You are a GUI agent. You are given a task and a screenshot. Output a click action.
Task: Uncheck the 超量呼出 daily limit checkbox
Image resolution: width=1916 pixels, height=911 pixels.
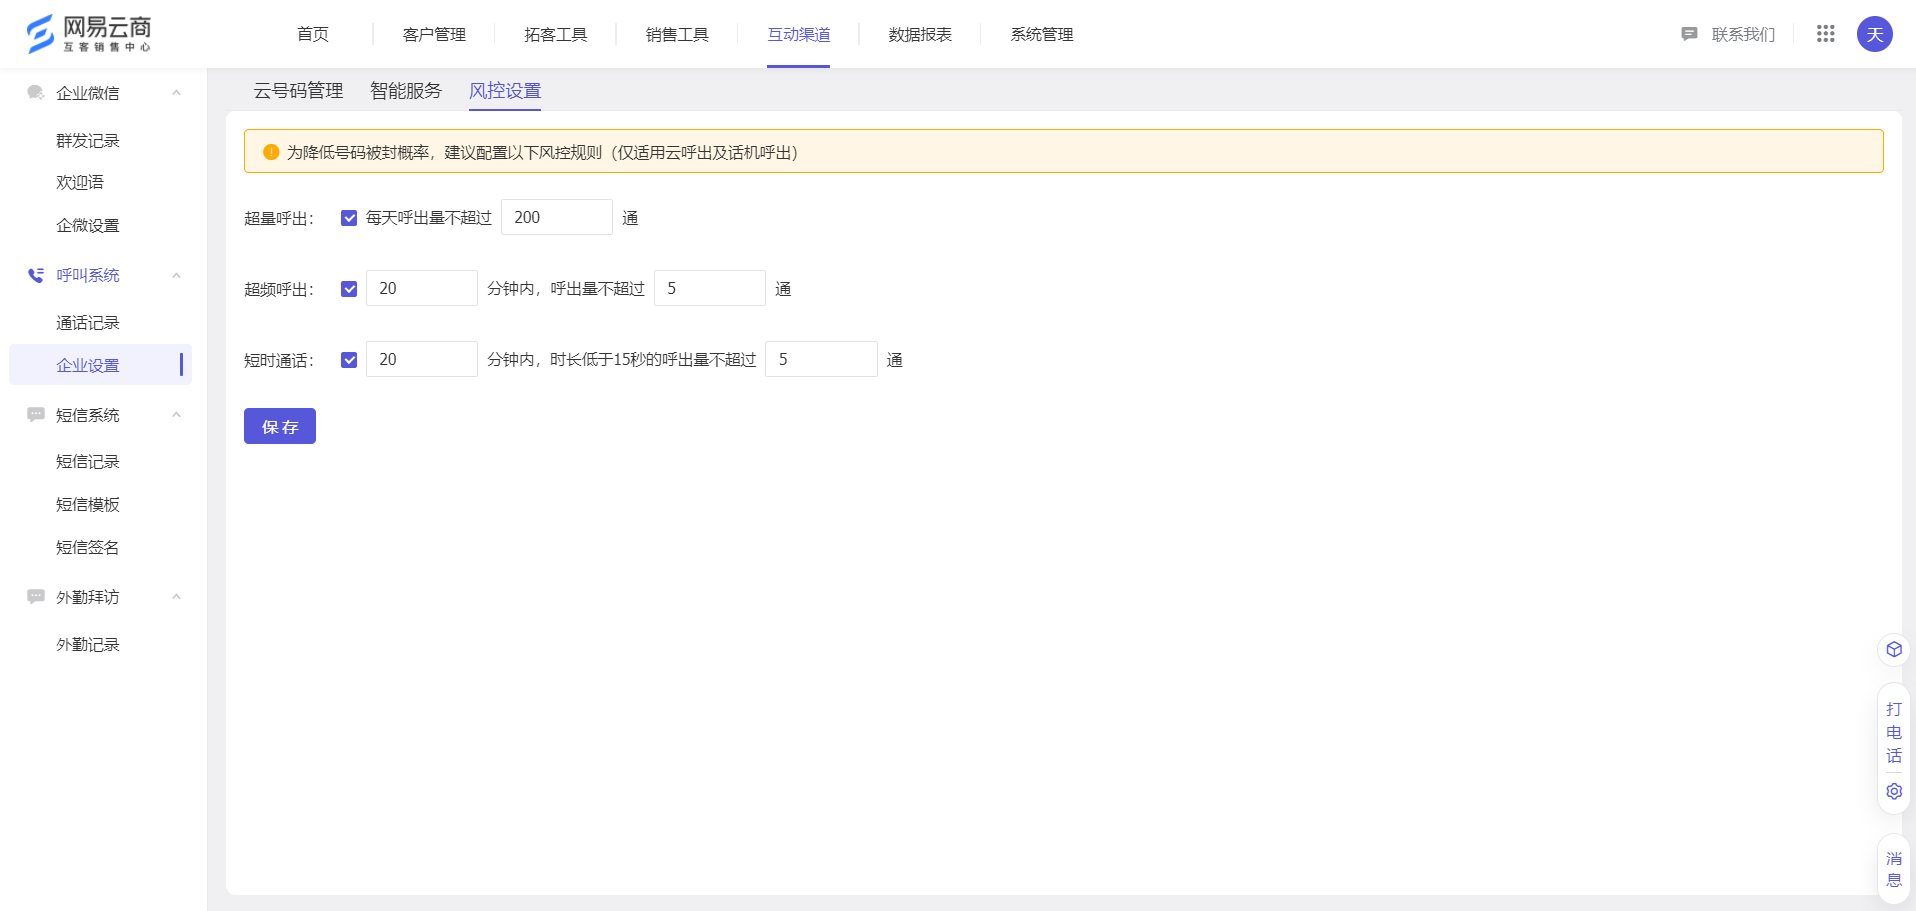point(349,218)
